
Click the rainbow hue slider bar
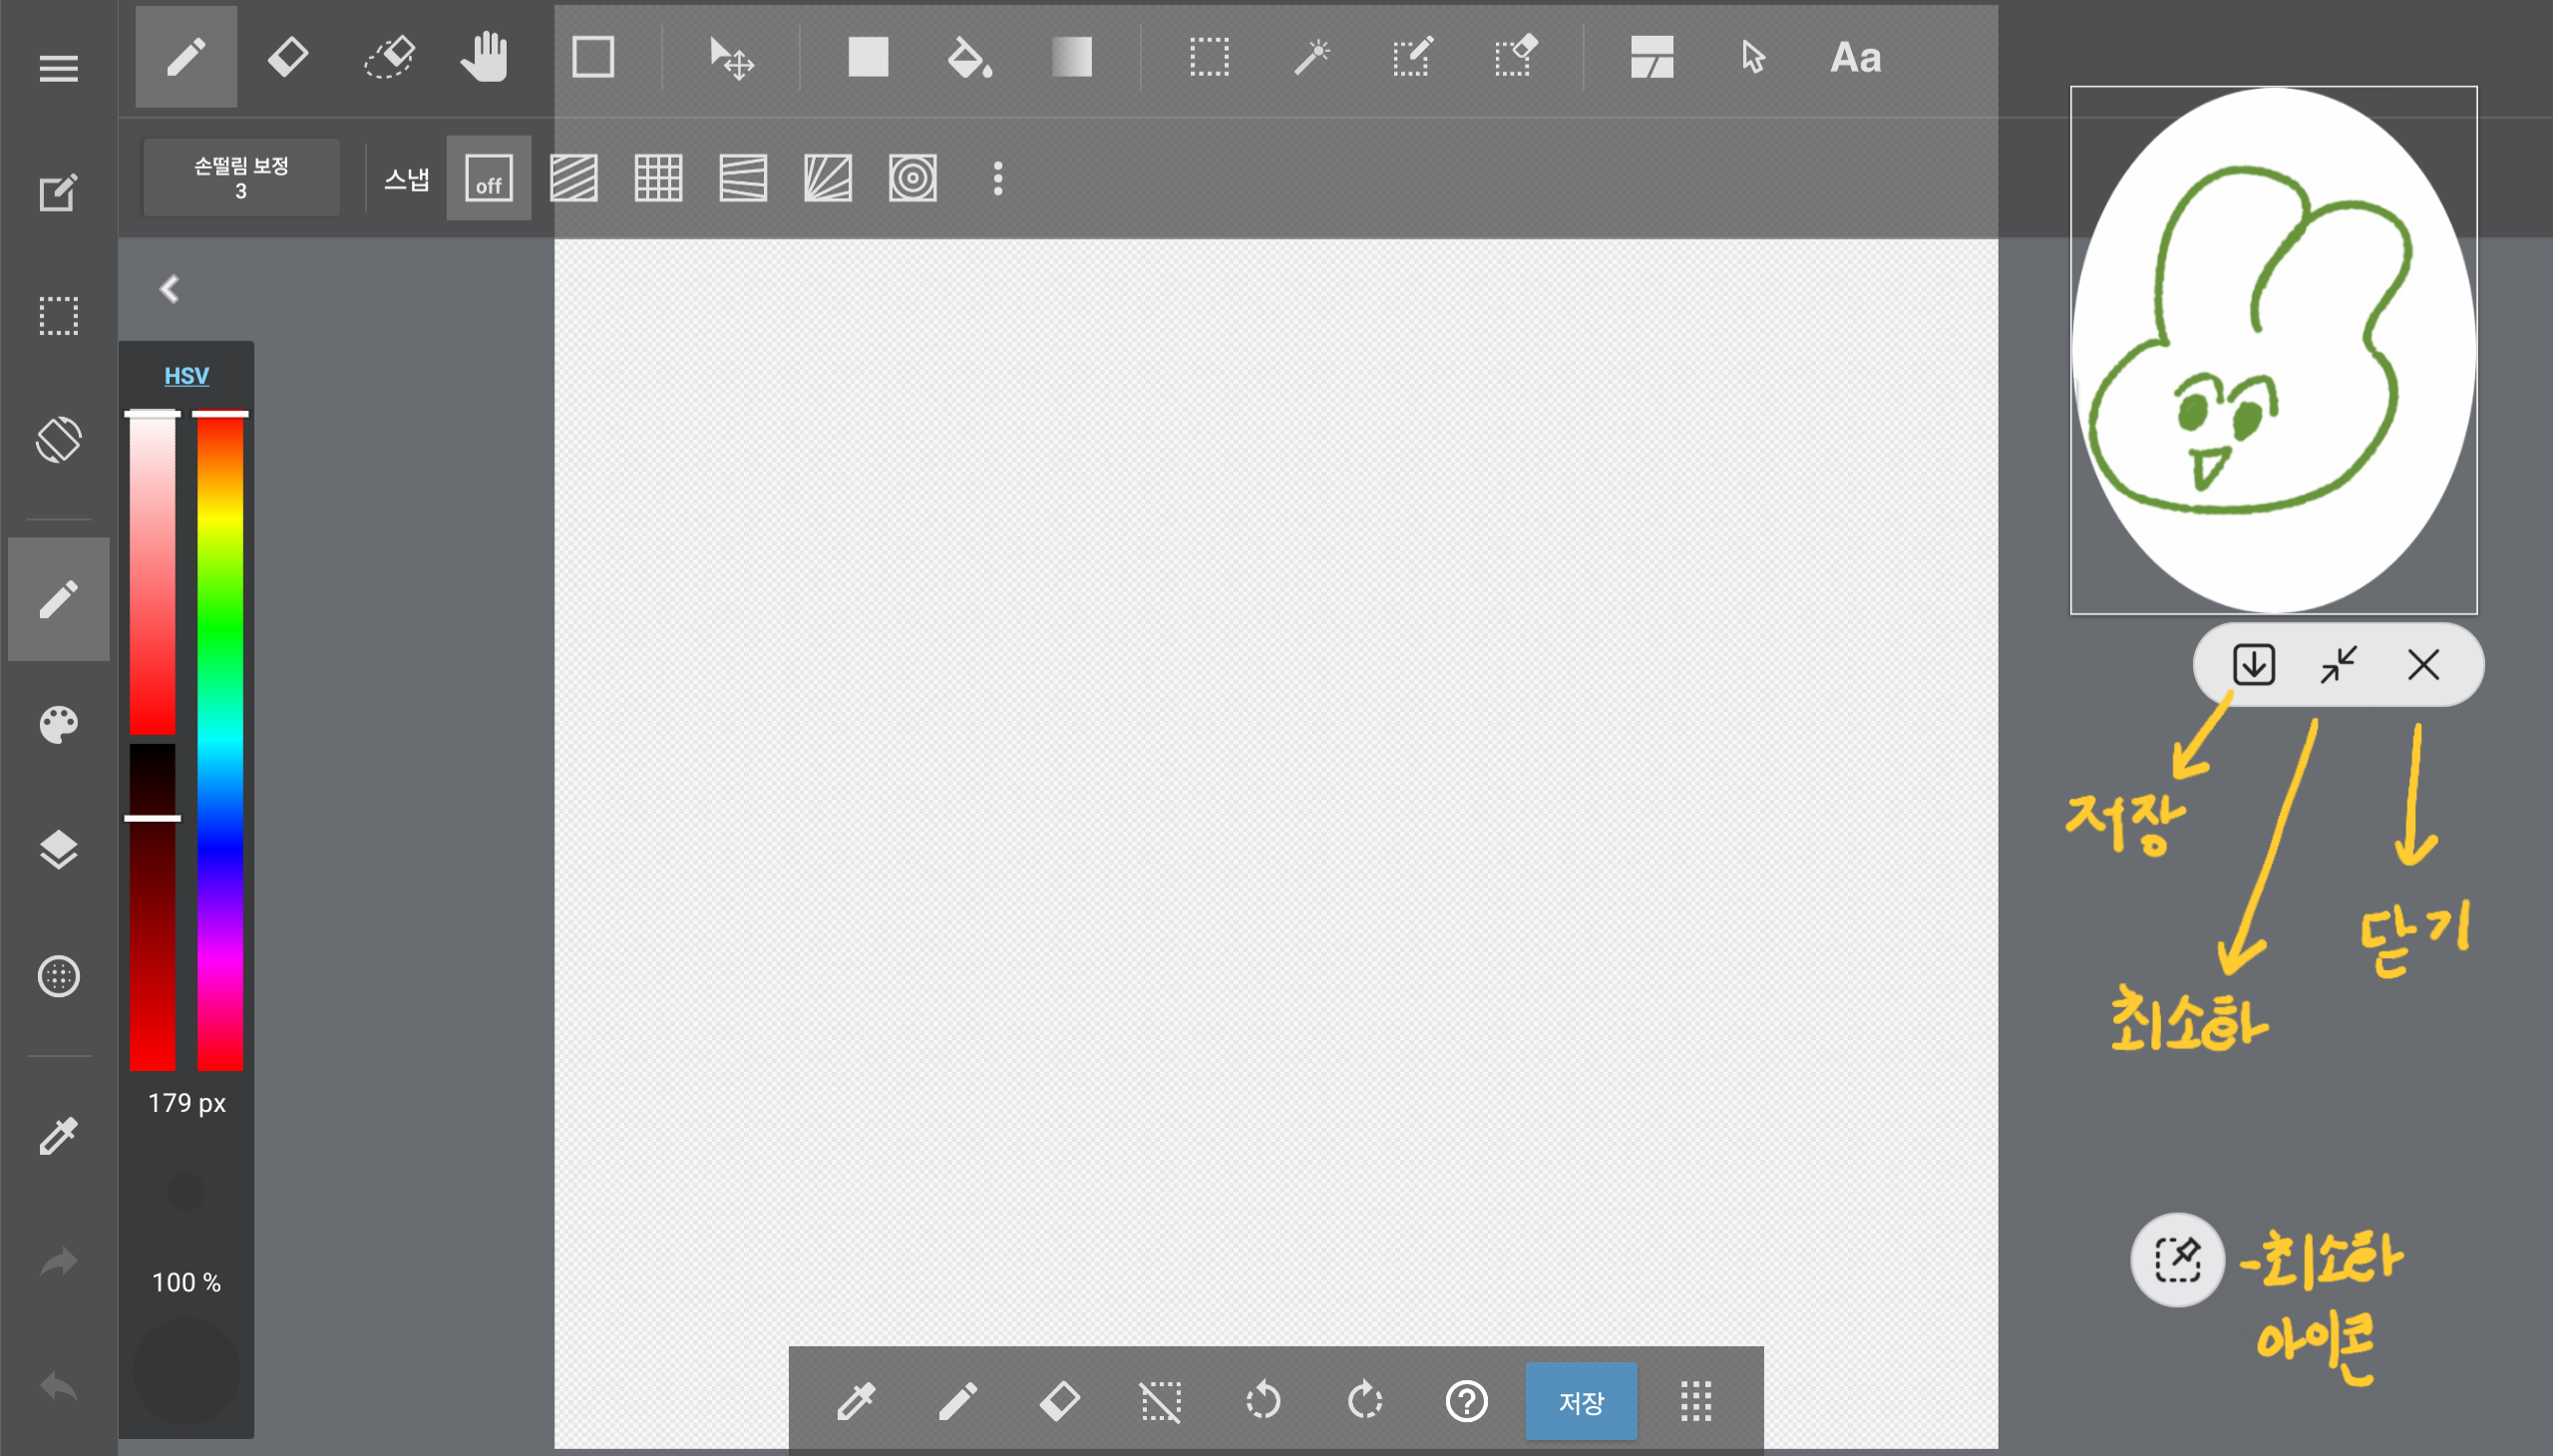(x=220, y=740)
